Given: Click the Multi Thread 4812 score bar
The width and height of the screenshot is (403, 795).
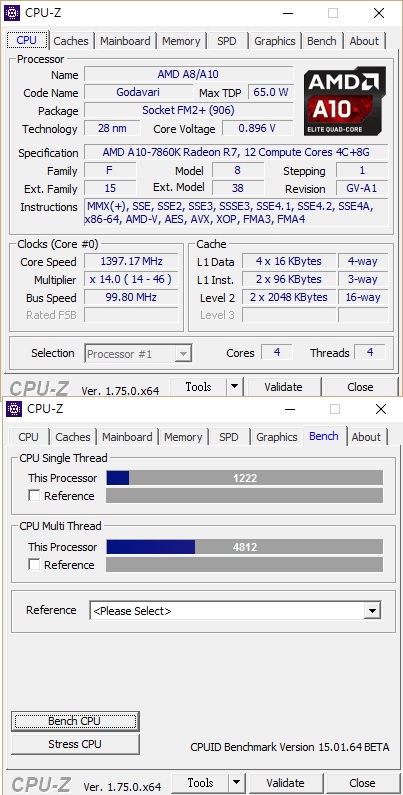Looking at the screenshot, I should click(244, 547).
